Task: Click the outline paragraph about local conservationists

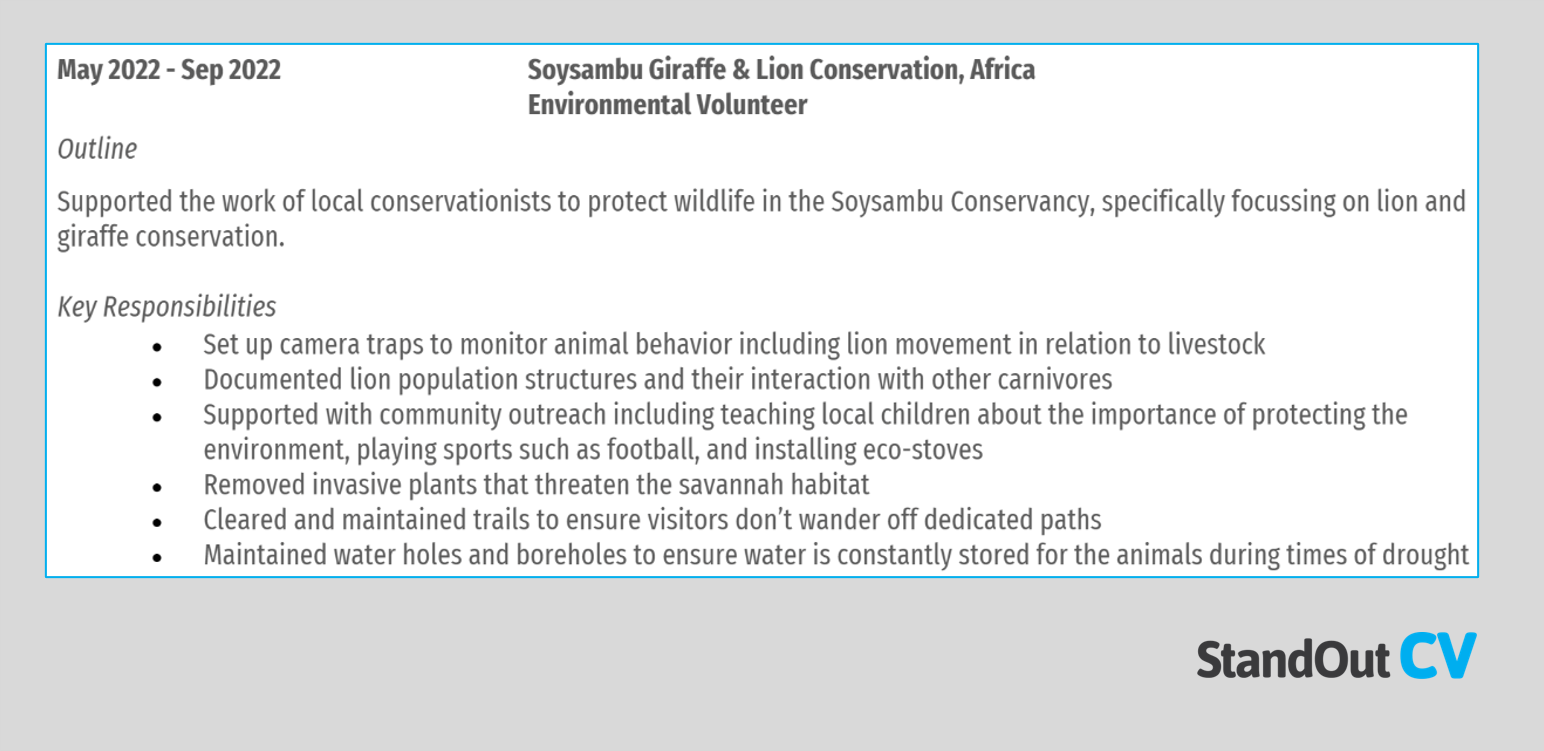Action: (x=761, y=219)
